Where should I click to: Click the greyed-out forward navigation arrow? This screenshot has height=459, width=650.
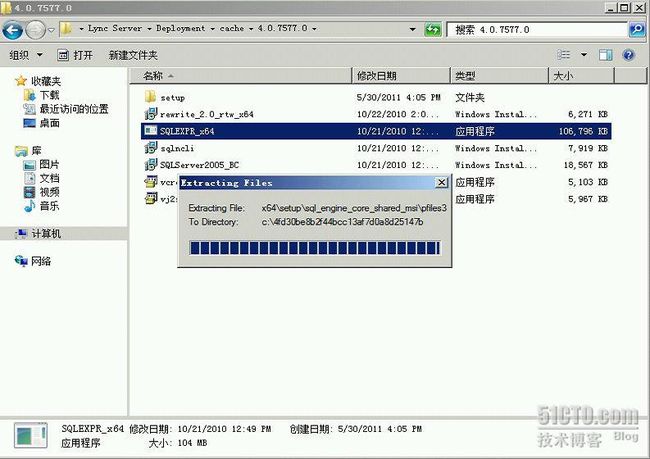click(36, 30)
